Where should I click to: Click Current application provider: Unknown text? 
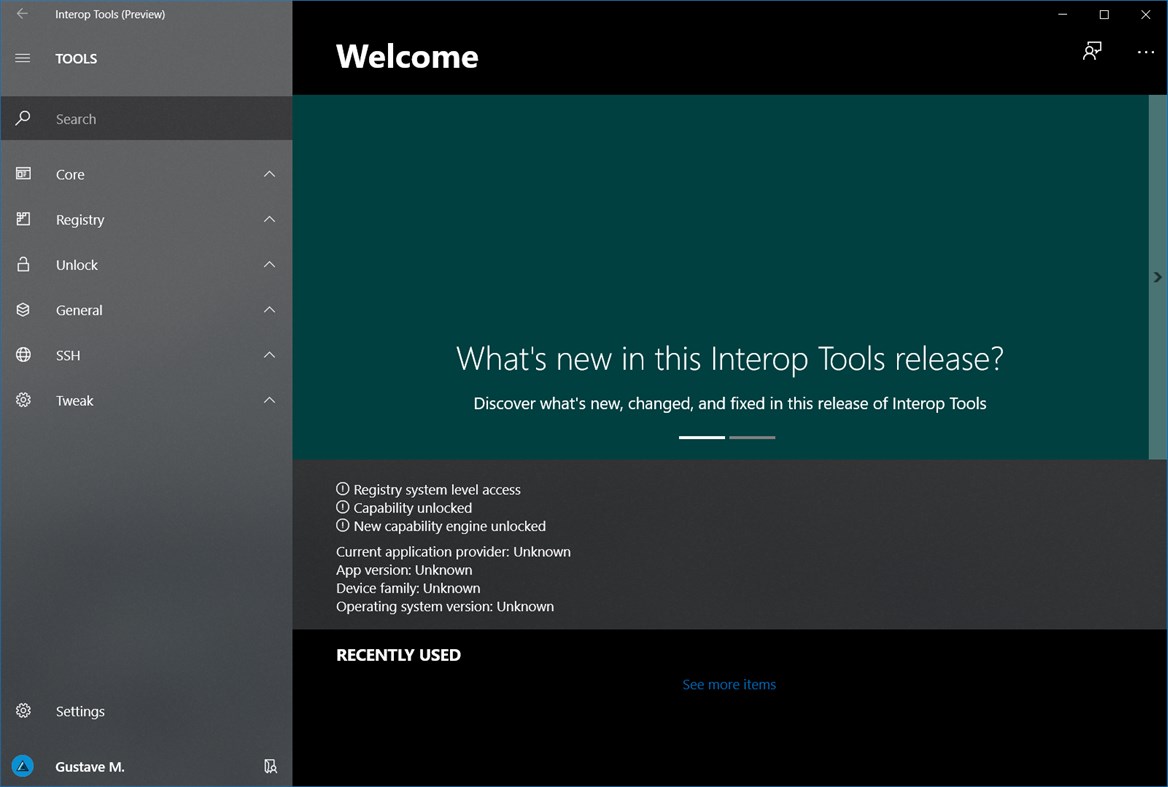tap(453, 552)
